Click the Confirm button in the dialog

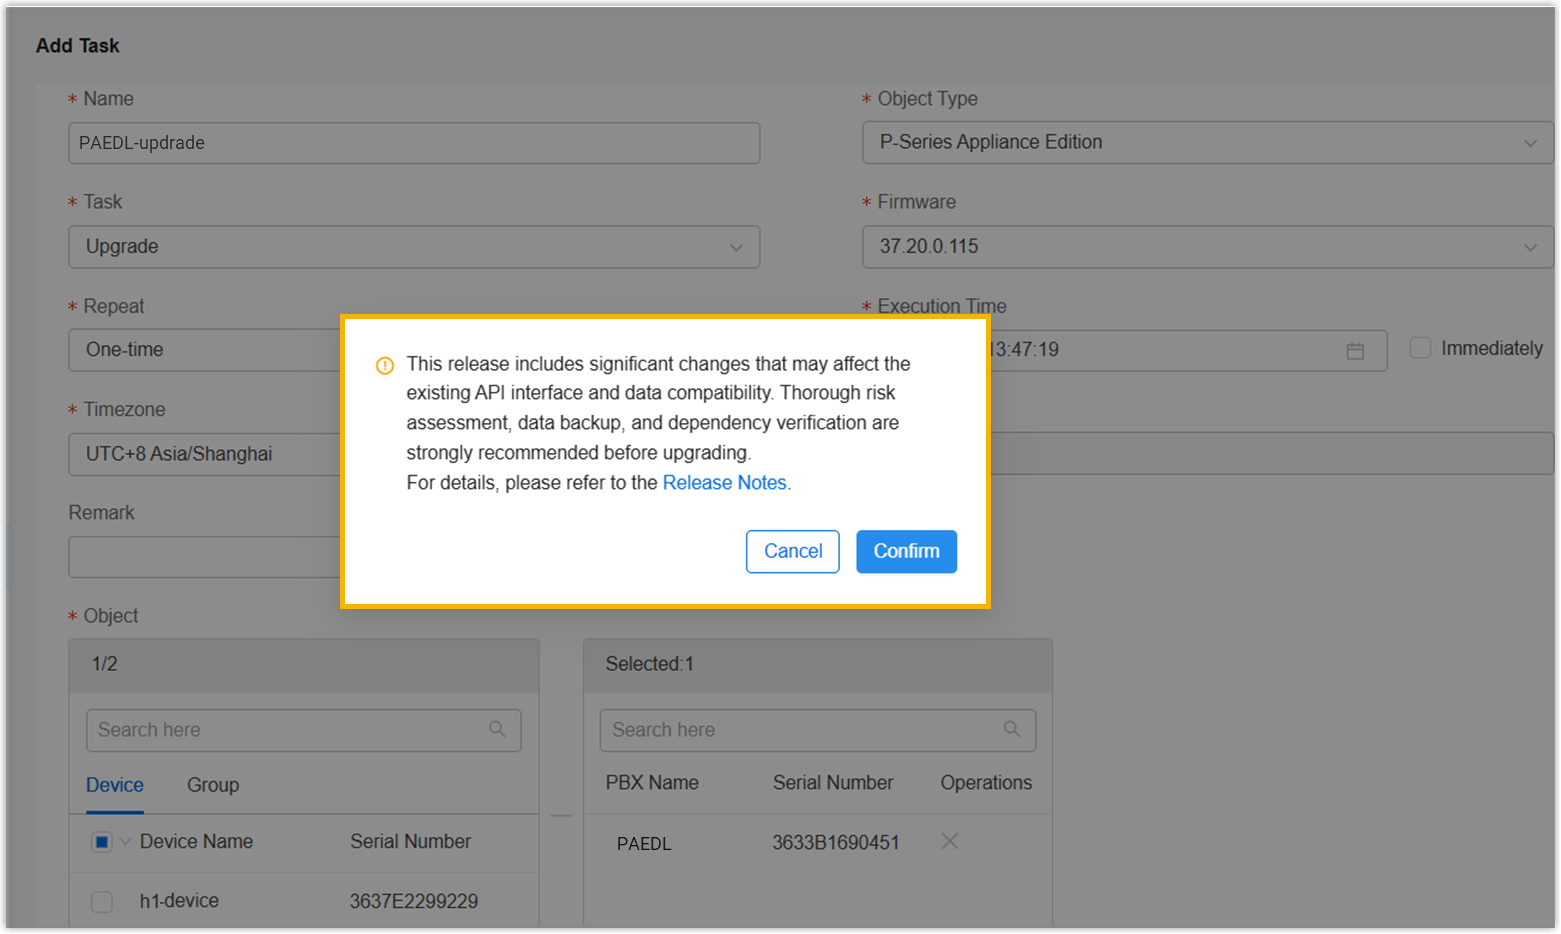point(906,551)
